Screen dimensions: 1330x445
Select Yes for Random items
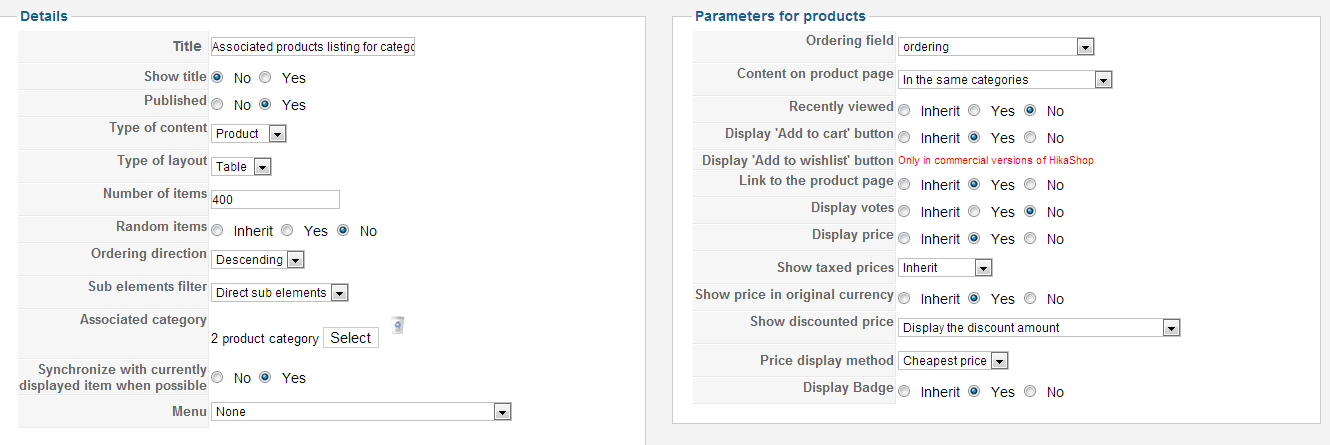(x=287, y=230)
